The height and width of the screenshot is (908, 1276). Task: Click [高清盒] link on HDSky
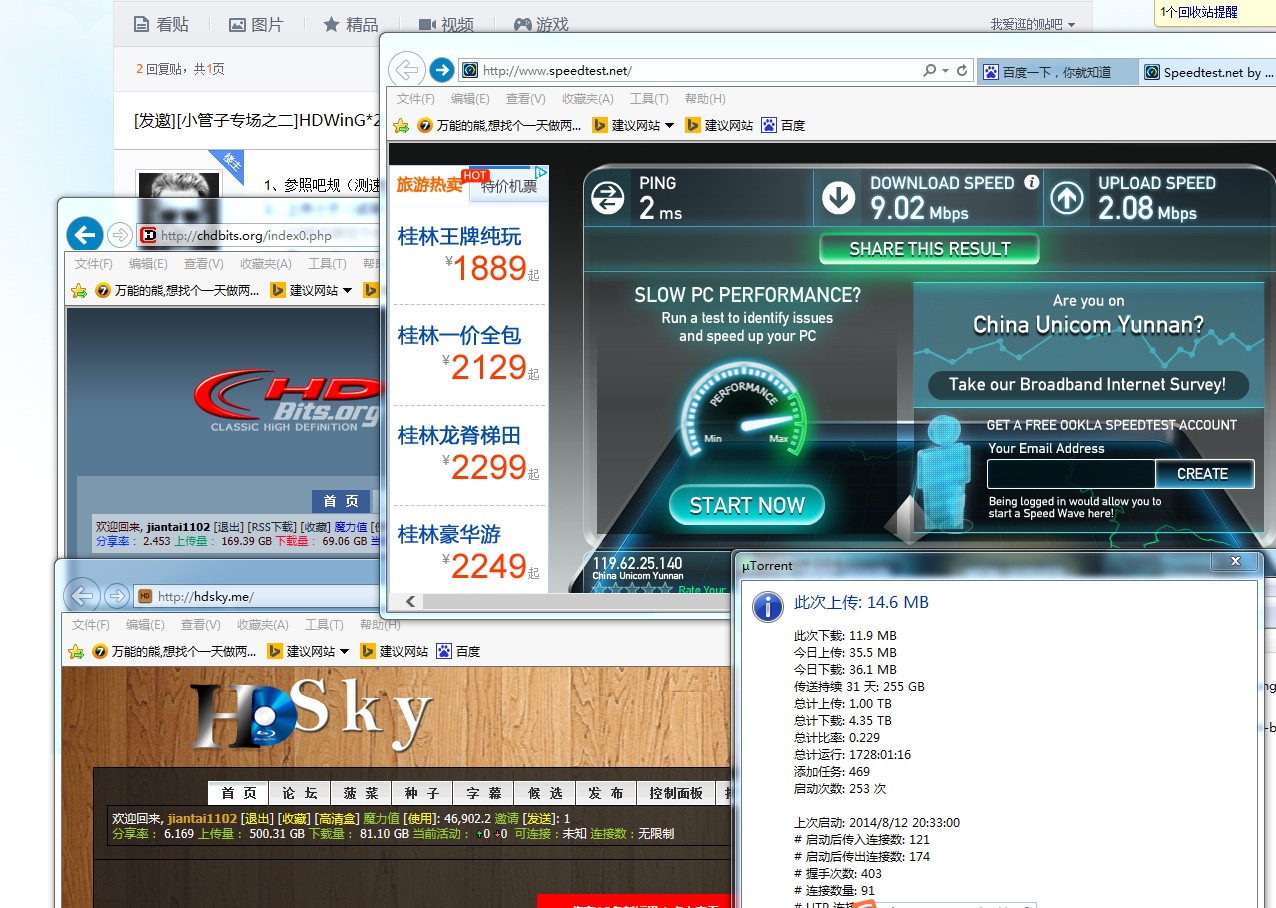[x=336, y=818]
